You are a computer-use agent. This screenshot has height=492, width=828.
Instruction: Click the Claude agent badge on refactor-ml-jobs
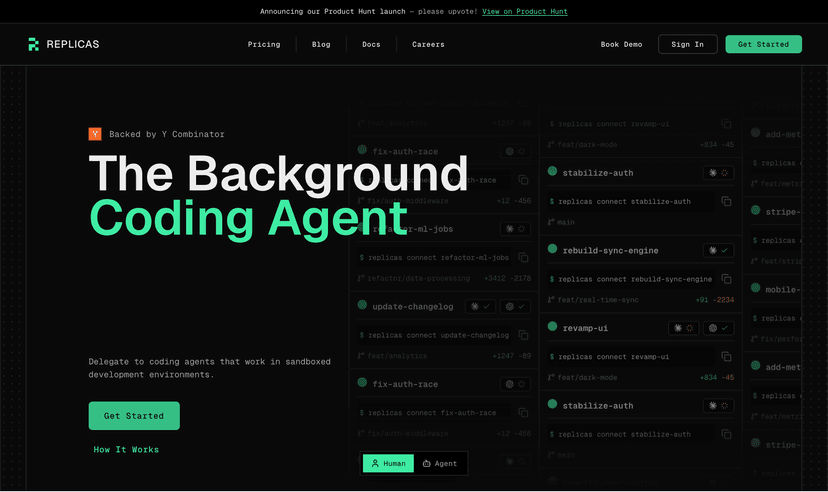515,229
